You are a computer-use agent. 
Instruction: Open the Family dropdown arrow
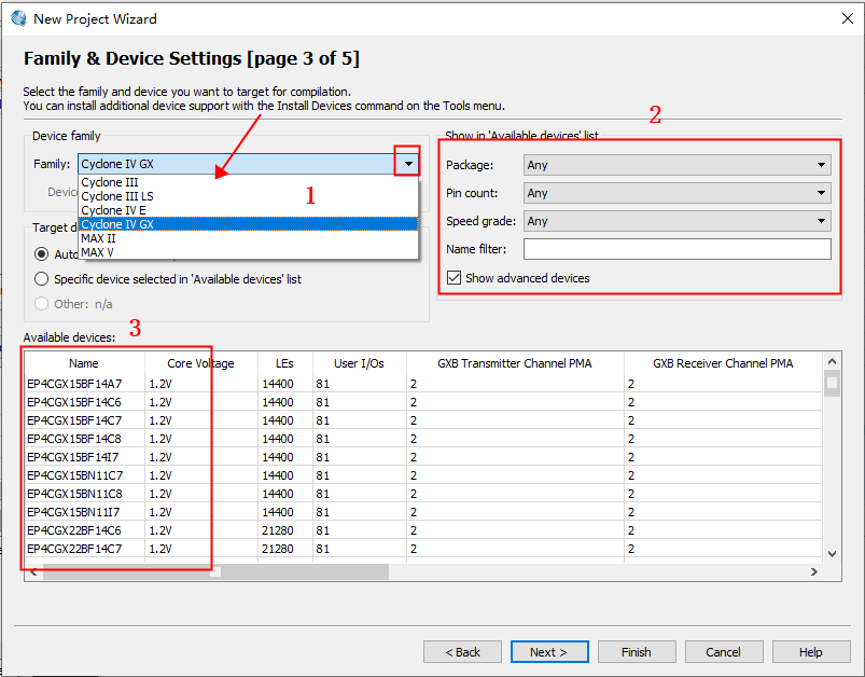(x=407, y=163)
